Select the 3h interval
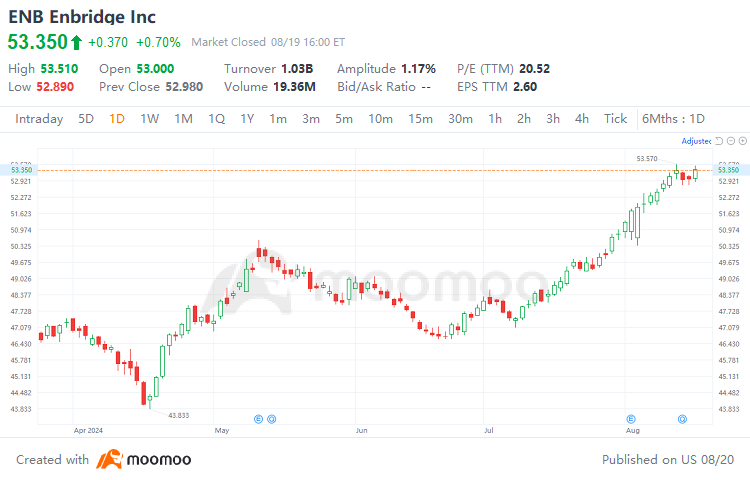750x480 pixels. click(553, 119)
